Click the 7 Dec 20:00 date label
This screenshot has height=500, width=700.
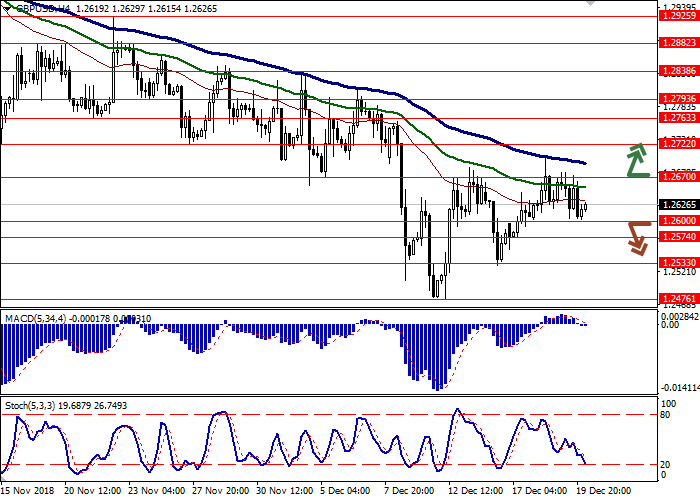[x=410, y=492]
